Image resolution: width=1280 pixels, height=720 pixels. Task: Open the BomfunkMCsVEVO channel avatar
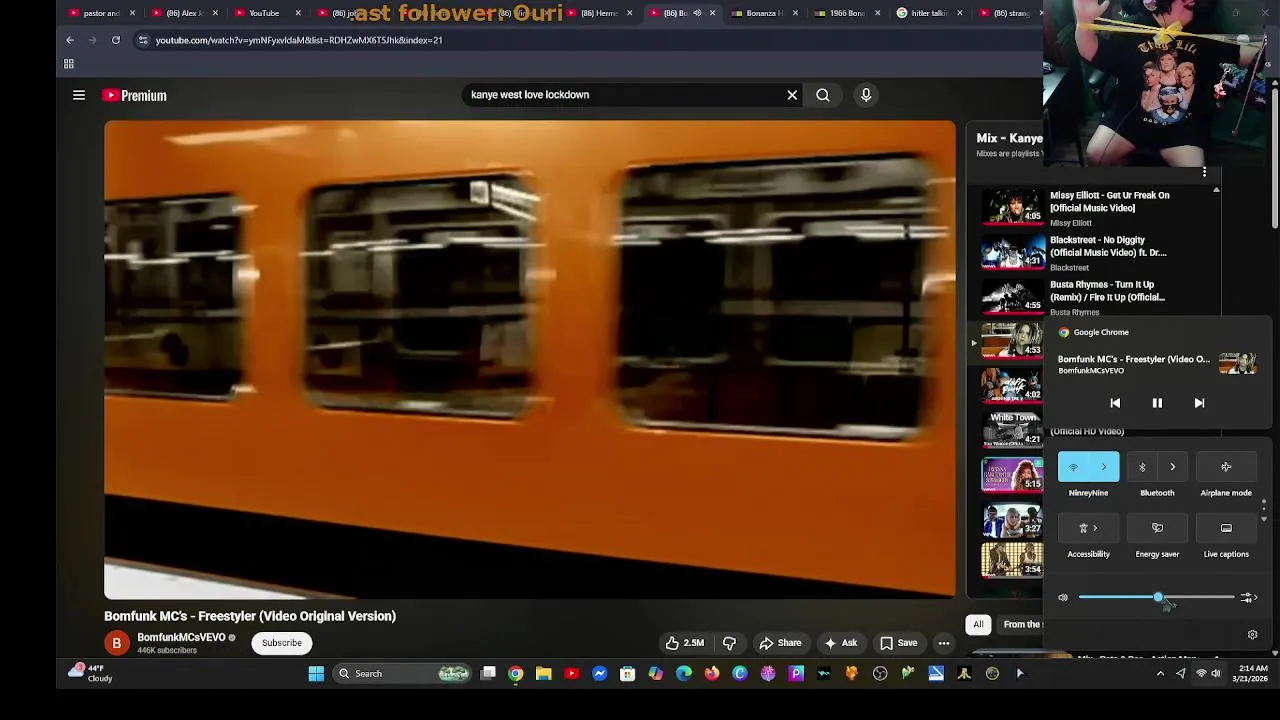point(116,643)
